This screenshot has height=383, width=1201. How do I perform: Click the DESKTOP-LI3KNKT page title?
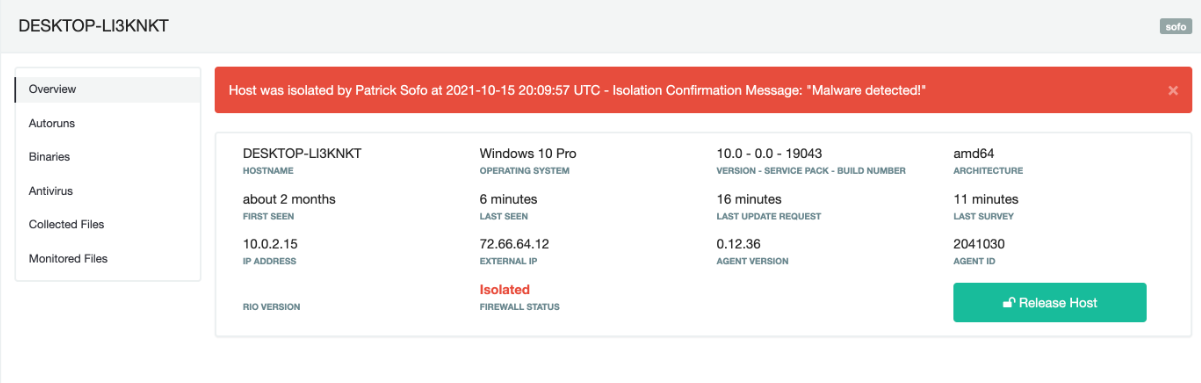tap(93, 26)
